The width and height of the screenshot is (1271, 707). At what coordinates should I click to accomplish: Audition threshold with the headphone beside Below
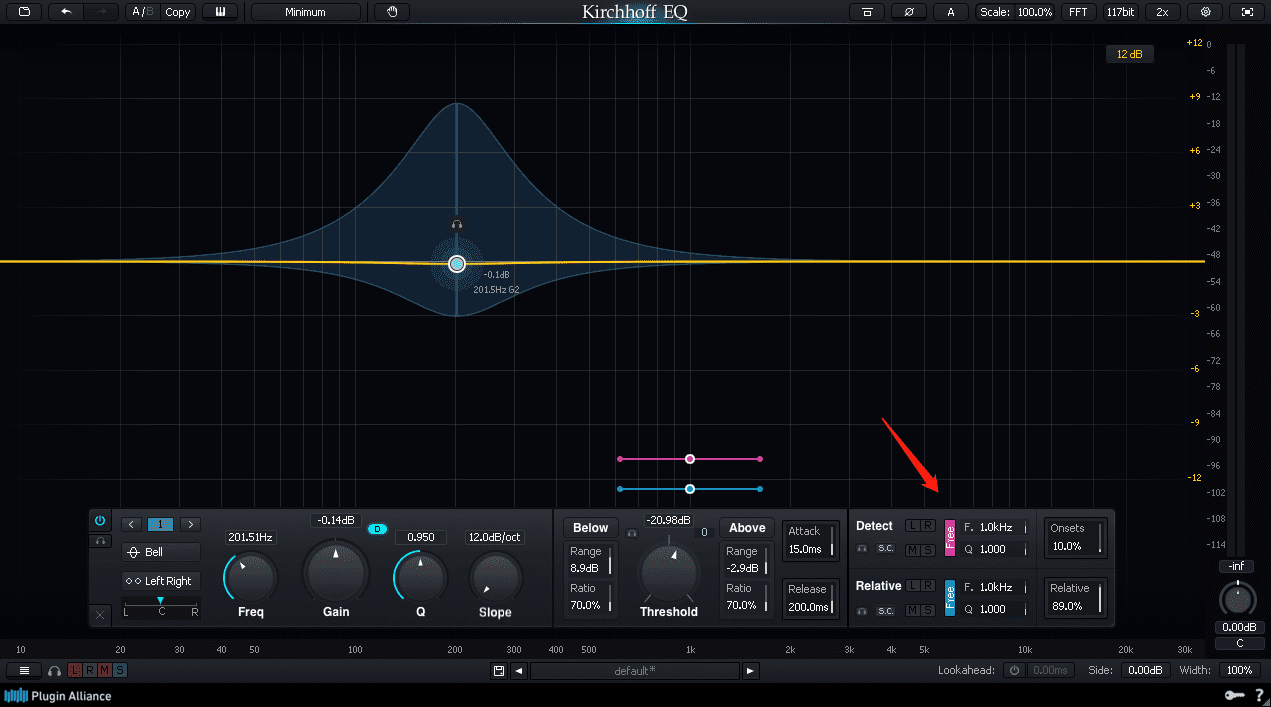[631, 533]
